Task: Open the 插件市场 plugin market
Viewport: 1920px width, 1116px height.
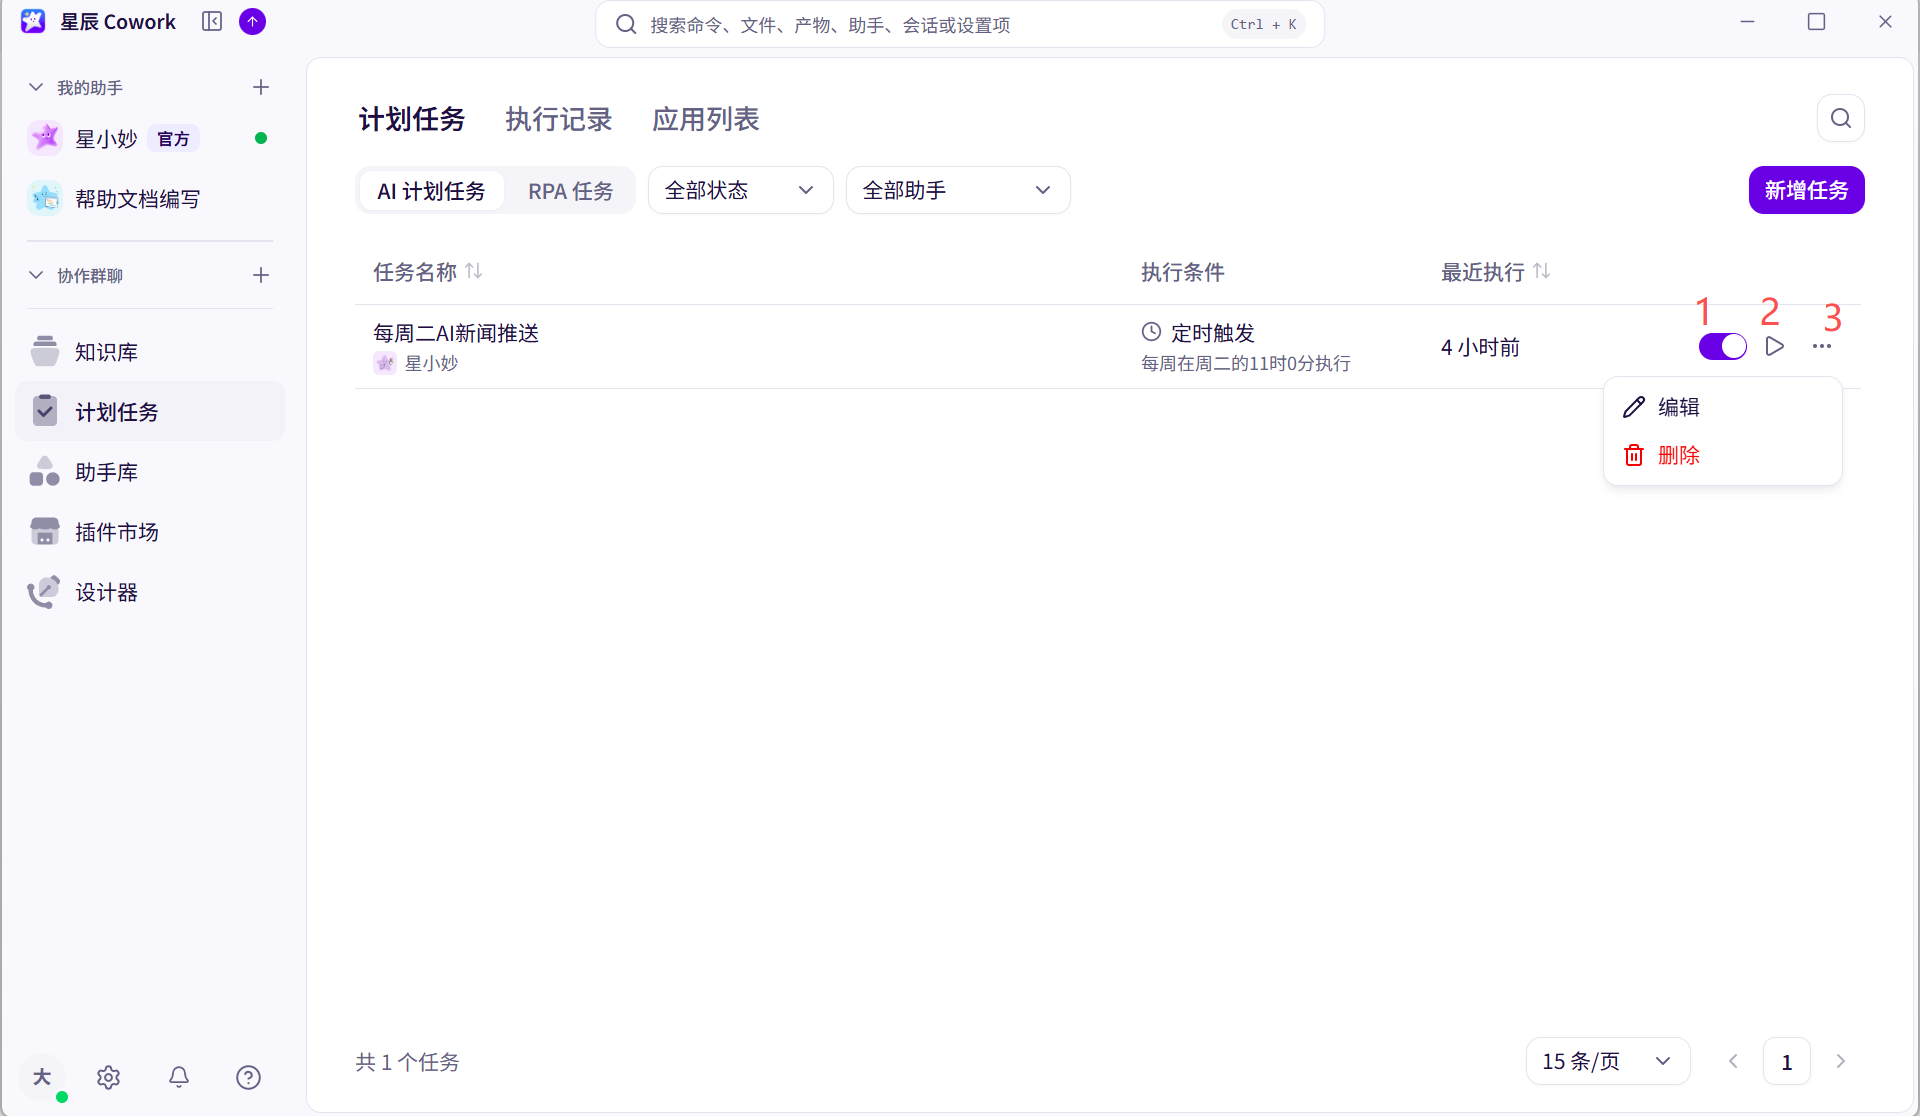Action: click(150, 532)
